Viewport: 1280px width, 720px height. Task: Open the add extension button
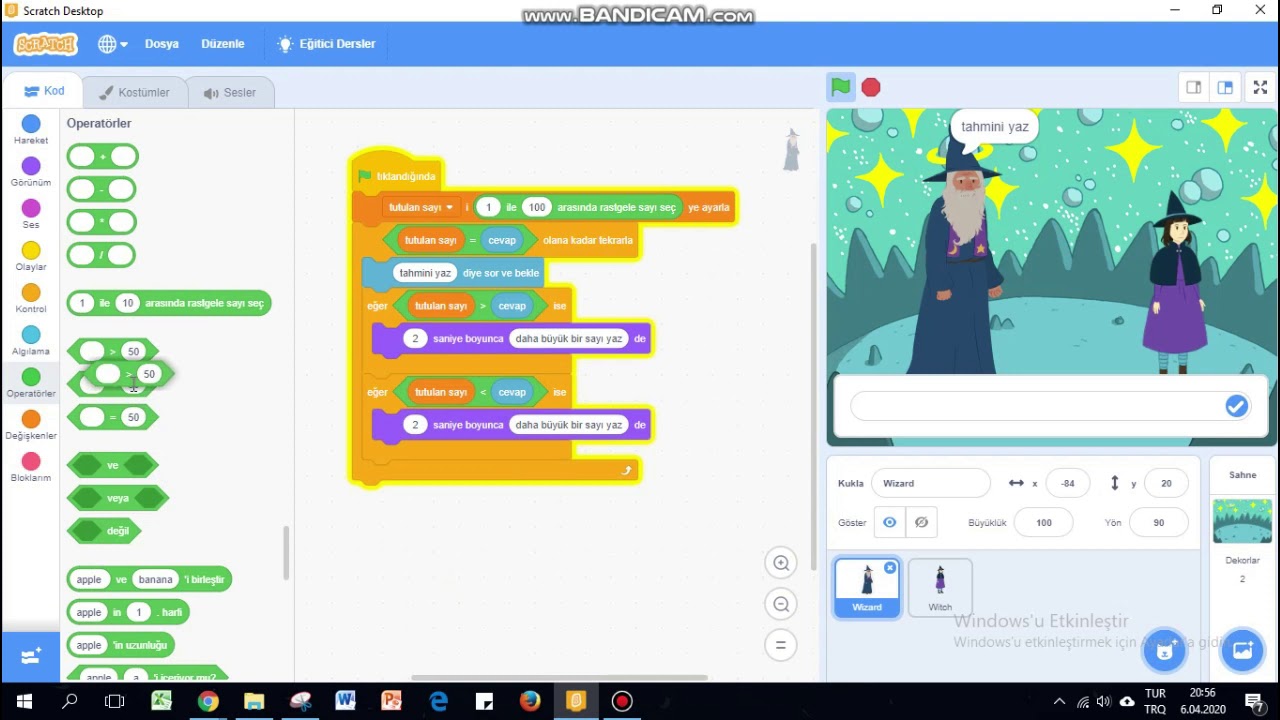click(31, 656)
